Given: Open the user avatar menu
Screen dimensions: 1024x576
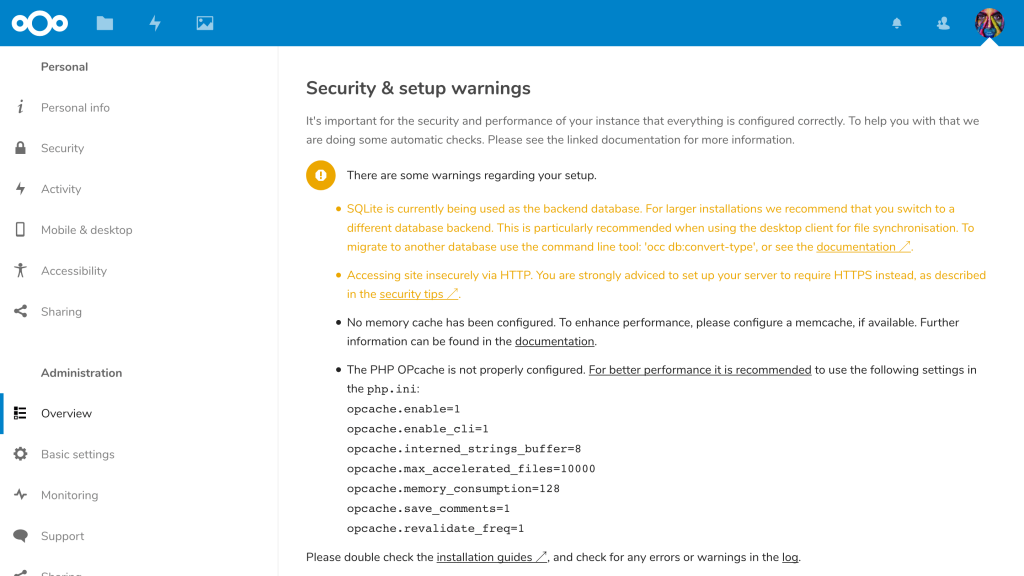Looking at the screenshot, I should click(989, 23).
